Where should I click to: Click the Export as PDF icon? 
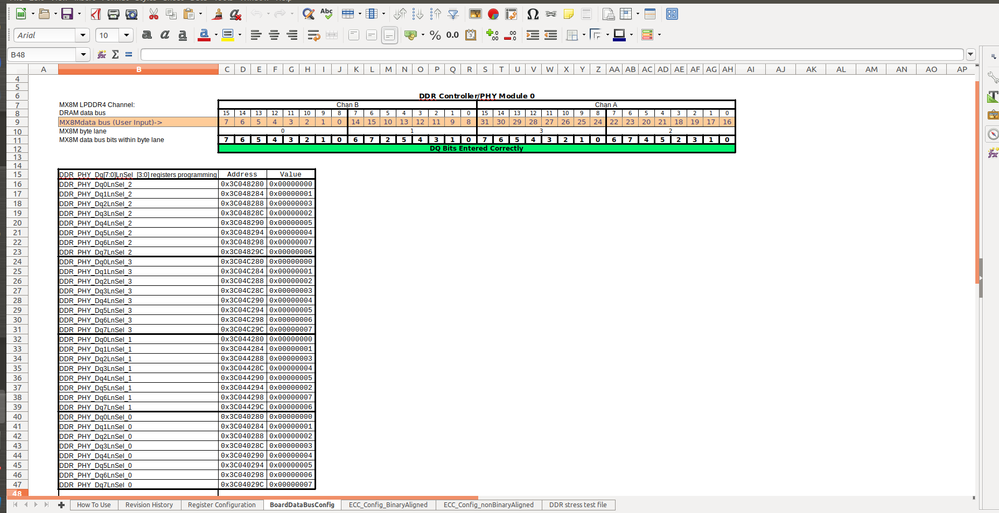tap(94, 13)
